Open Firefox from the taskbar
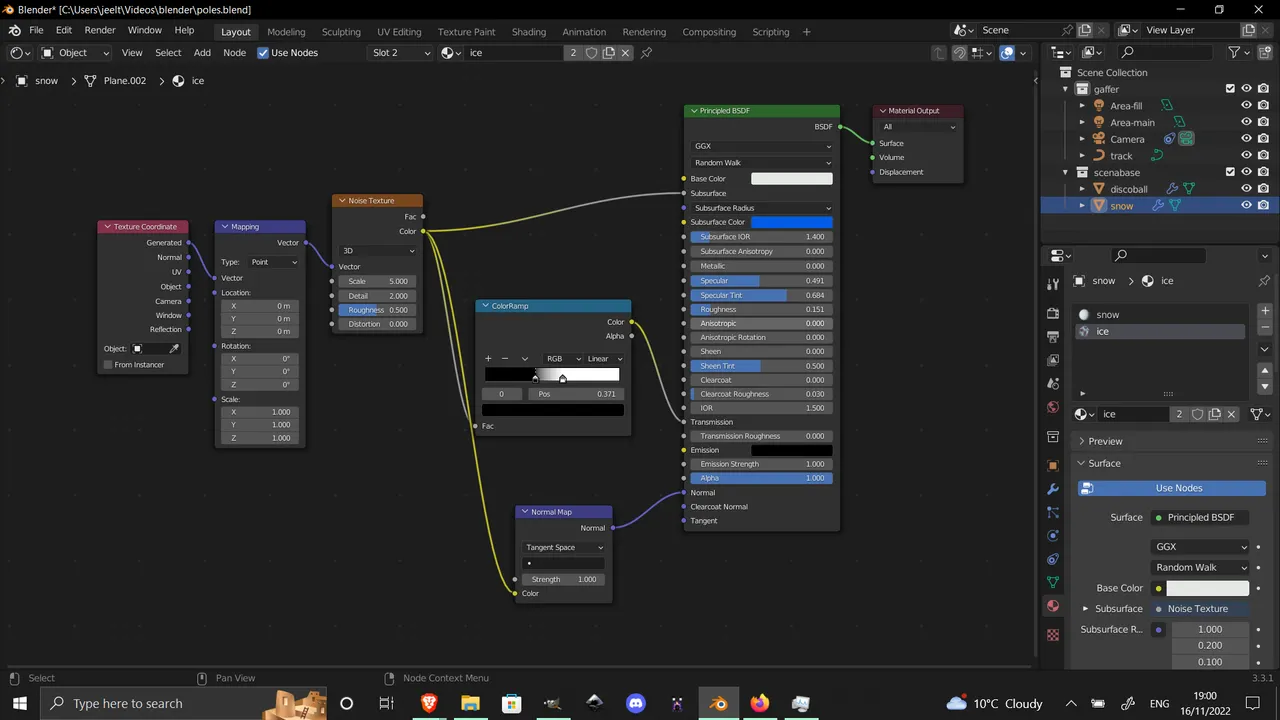1280x720 pixels. (760, 703)
